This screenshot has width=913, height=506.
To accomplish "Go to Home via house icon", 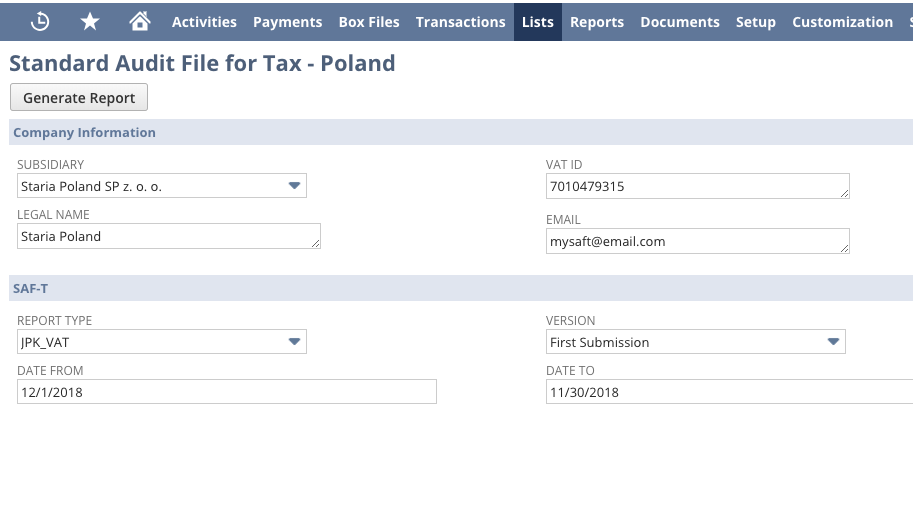I will click(140, 22).
